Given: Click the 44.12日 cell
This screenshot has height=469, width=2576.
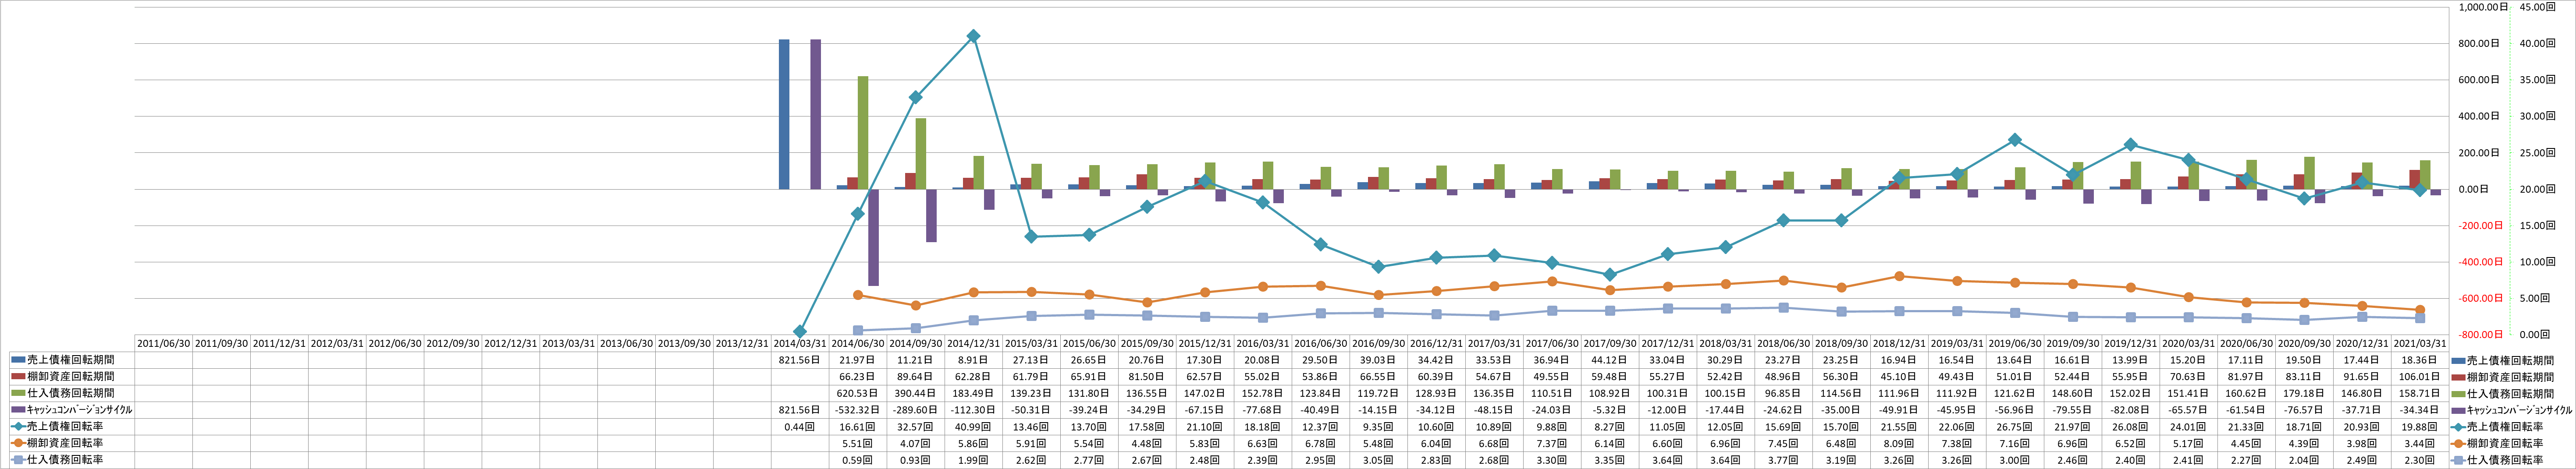Looking at the screenshot, I should (x=1610, y=360).
